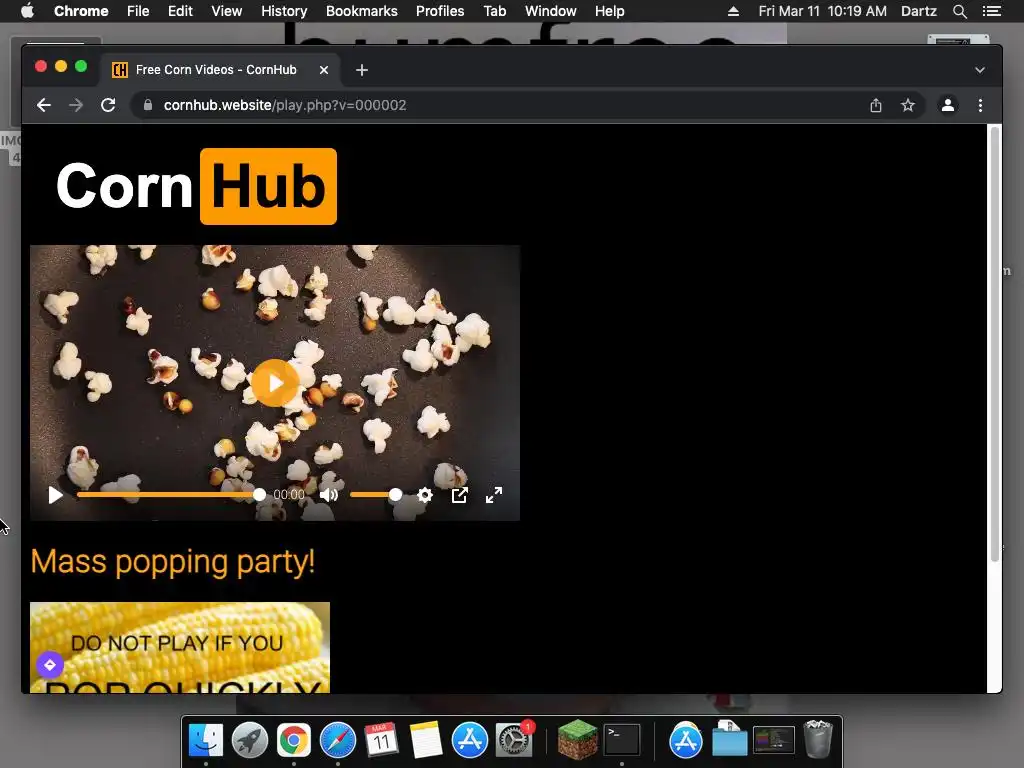This screenshot has width=1024, height=768.
Task: Open the Profiles menu
Action: tap(440, 11)
